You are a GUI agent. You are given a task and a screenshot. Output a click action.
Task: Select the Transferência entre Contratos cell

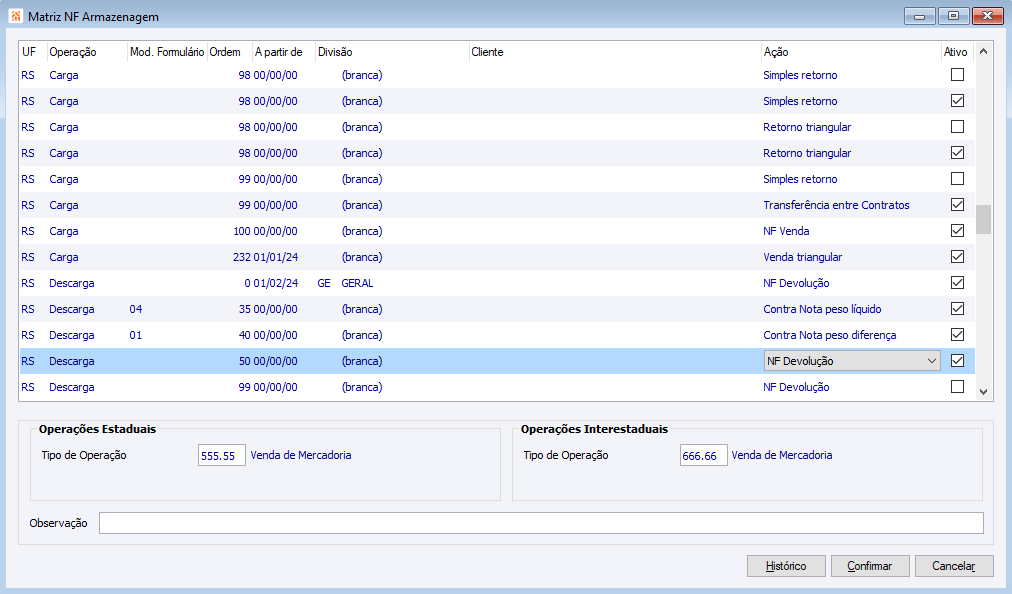click(836, 205)
